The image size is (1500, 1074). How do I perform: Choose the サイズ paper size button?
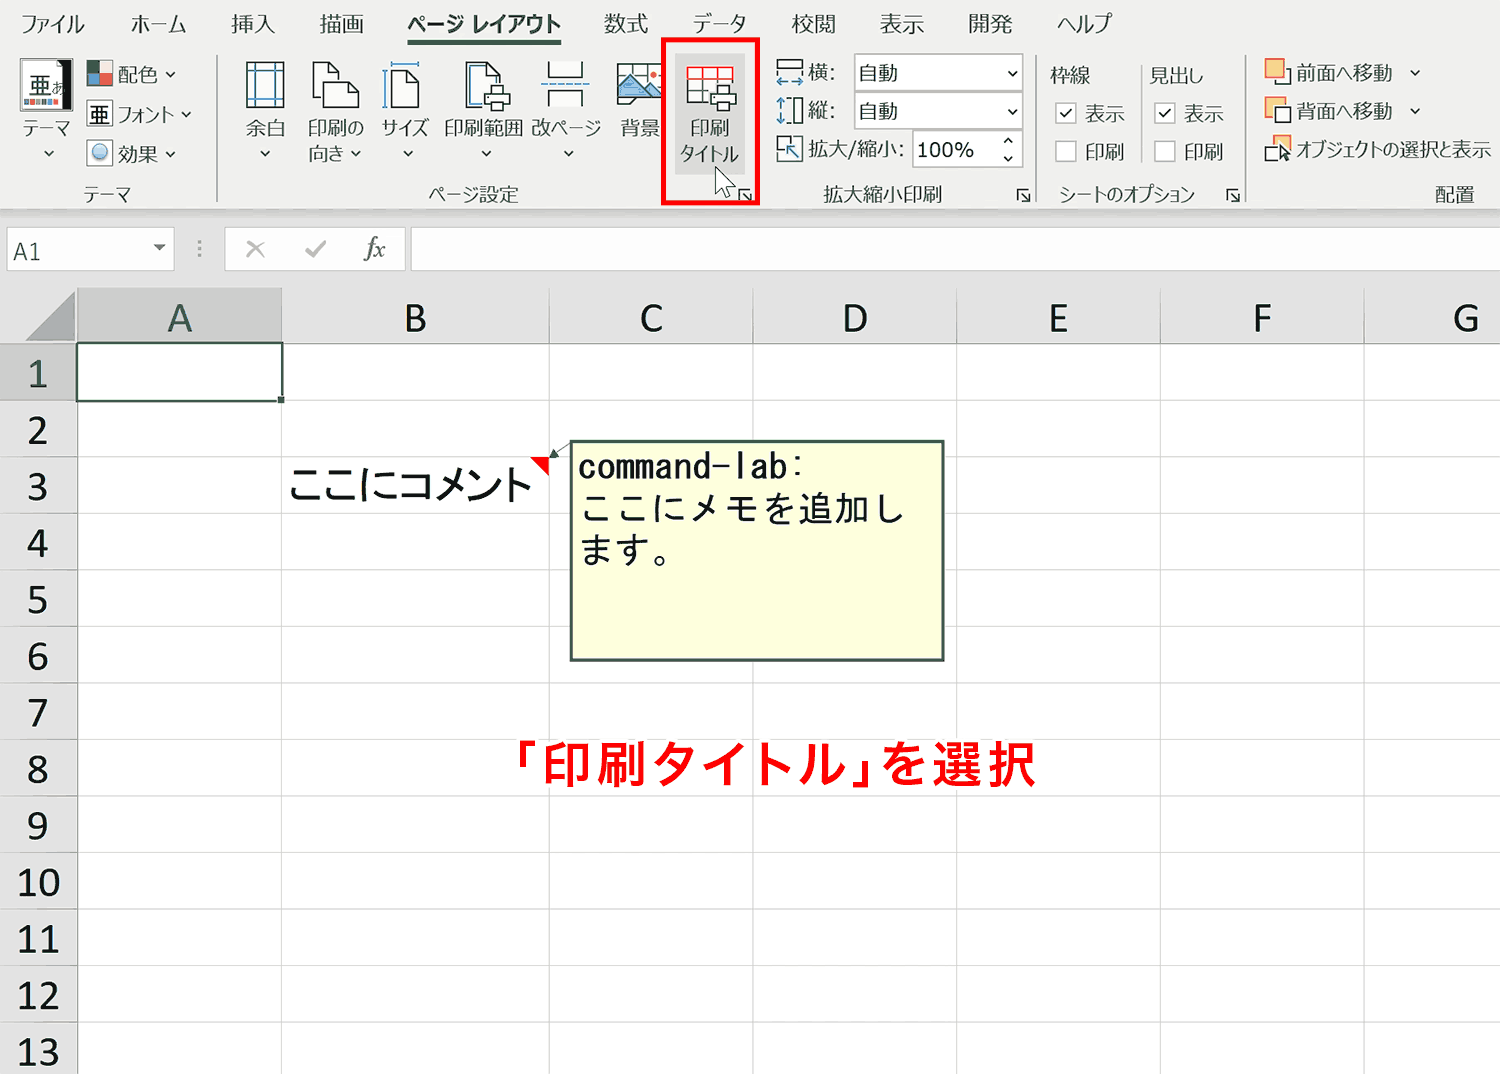pos(405,111)
